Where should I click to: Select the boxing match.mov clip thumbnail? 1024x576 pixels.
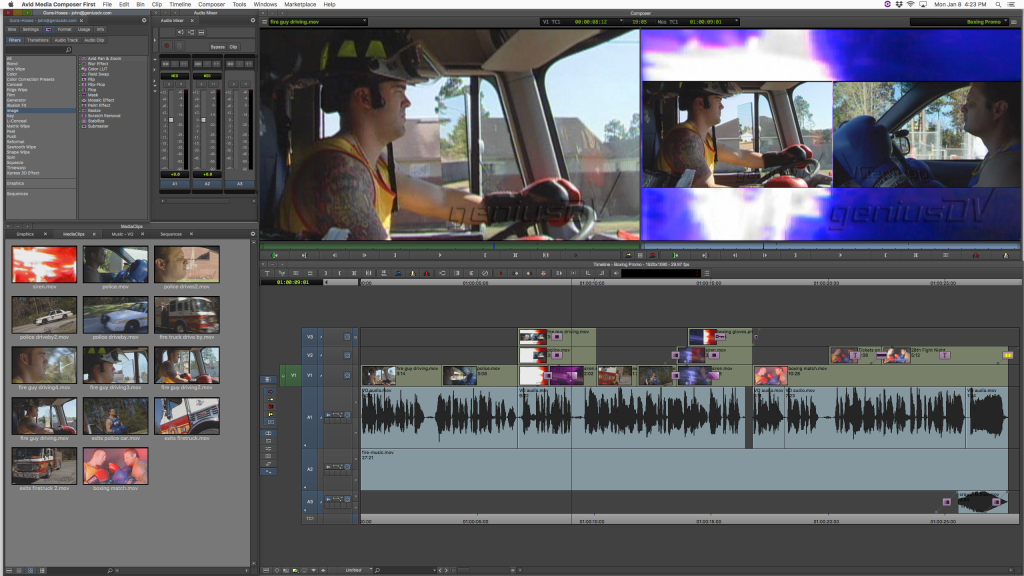coord(116,466)
